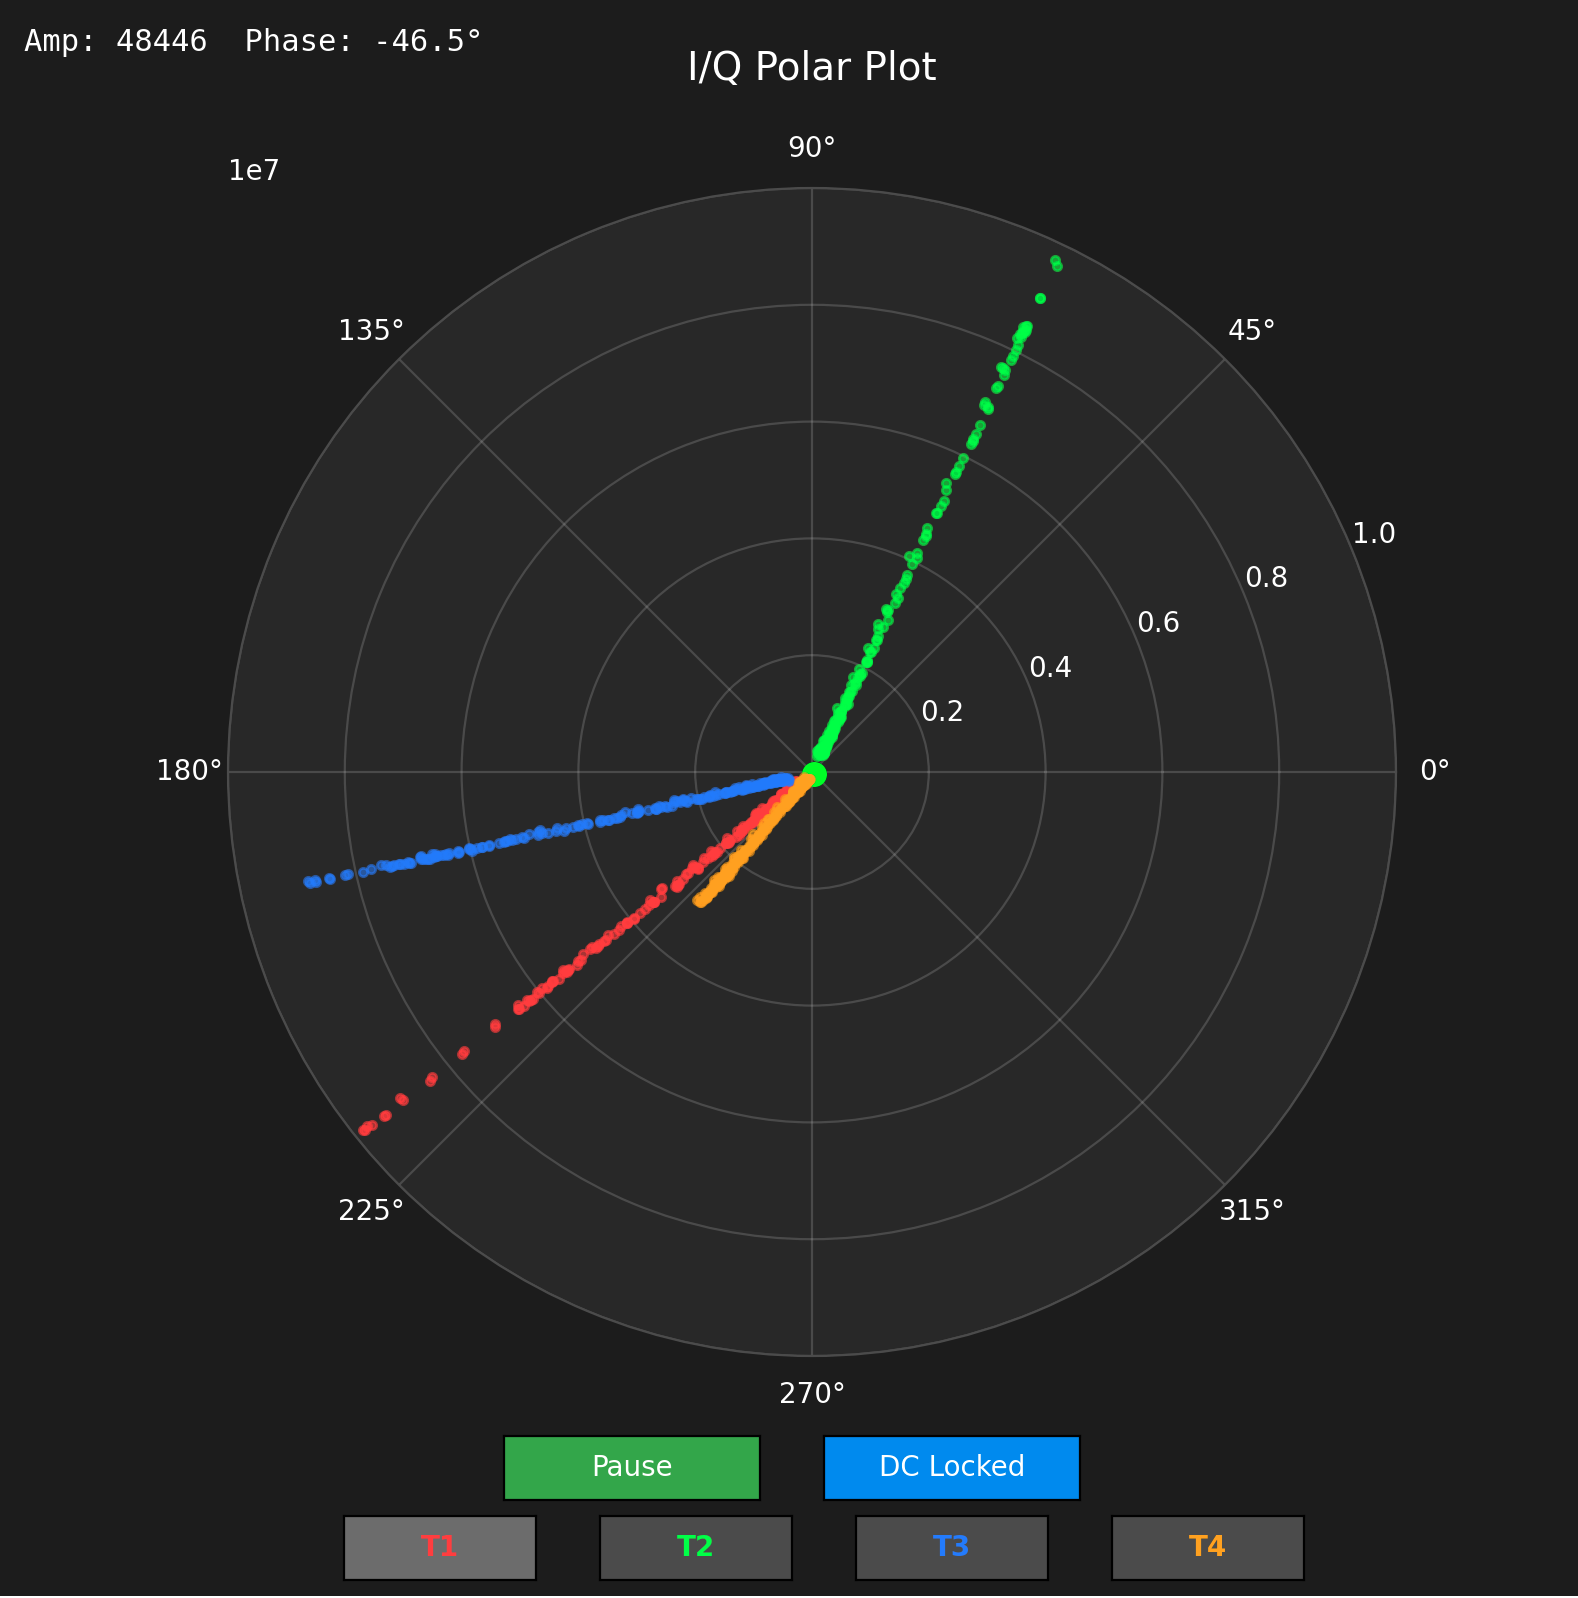Select the T4 trace button
The image size is (1578, 1598).
[x=1208, y=1547]
